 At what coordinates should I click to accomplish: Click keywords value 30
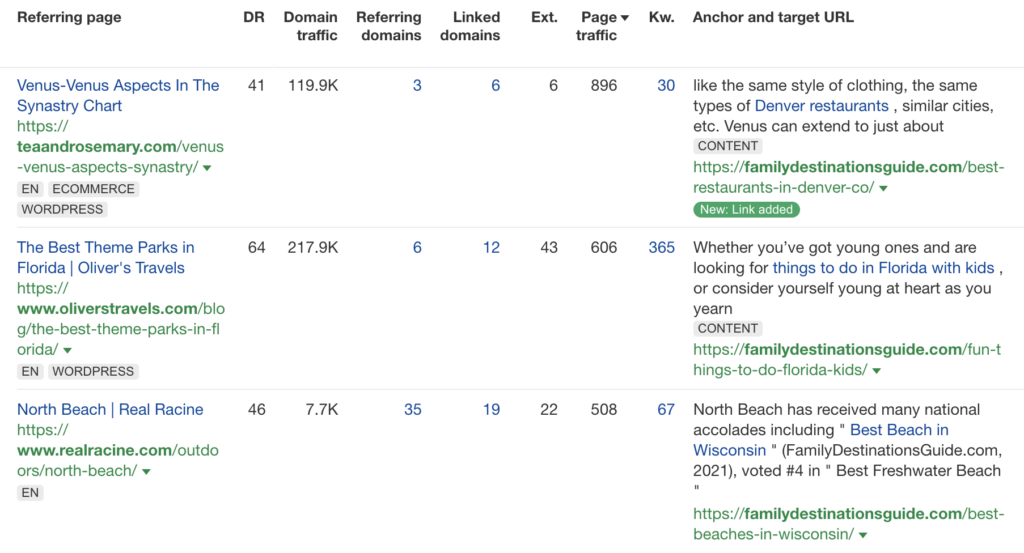(x=665, y=86)
